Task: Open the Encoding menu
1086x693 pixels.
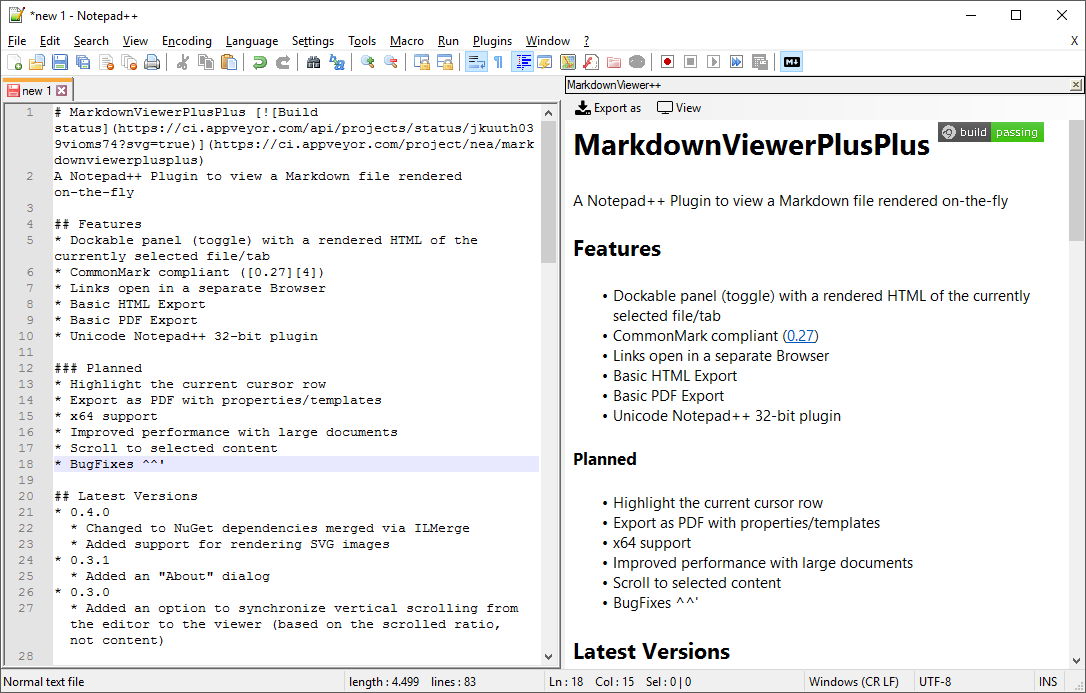Action: point(186,41)
